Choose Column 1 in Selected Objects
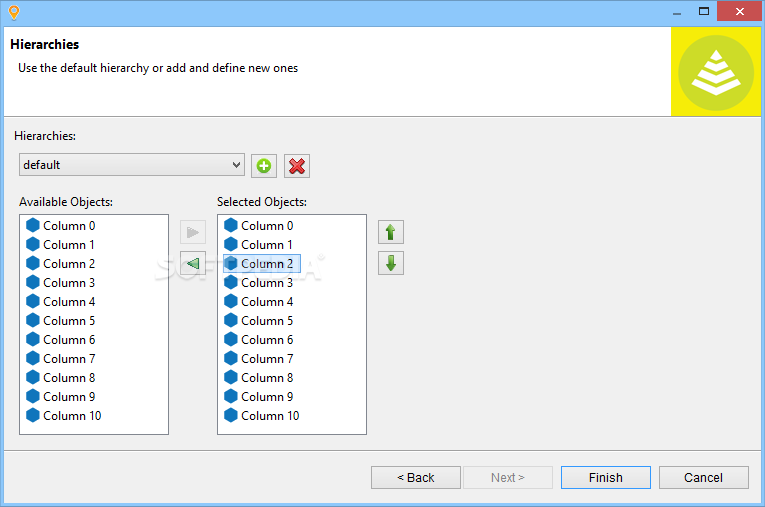Screen dimensions: 765x507 (x=259, y=244)
